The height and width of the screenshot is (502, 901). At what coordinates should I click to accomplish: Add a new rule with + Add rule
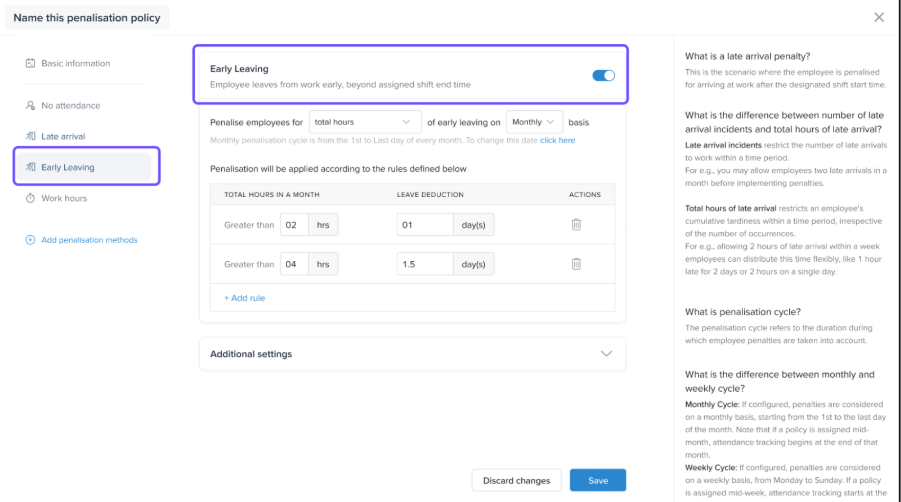tap(244, 298)
